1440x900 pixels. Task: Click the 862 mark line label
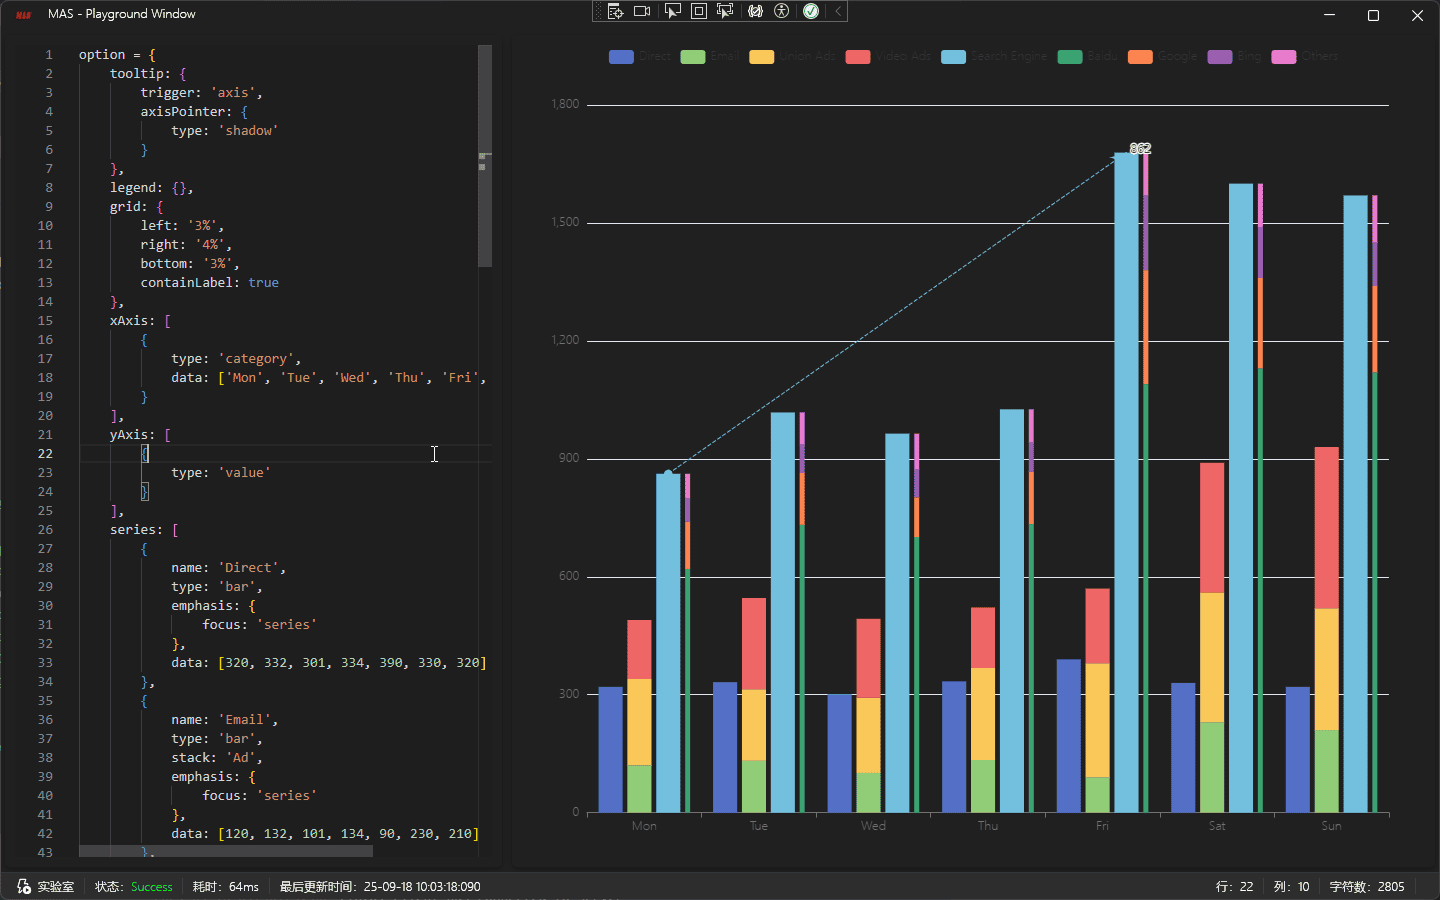[x=1140, y=148]
